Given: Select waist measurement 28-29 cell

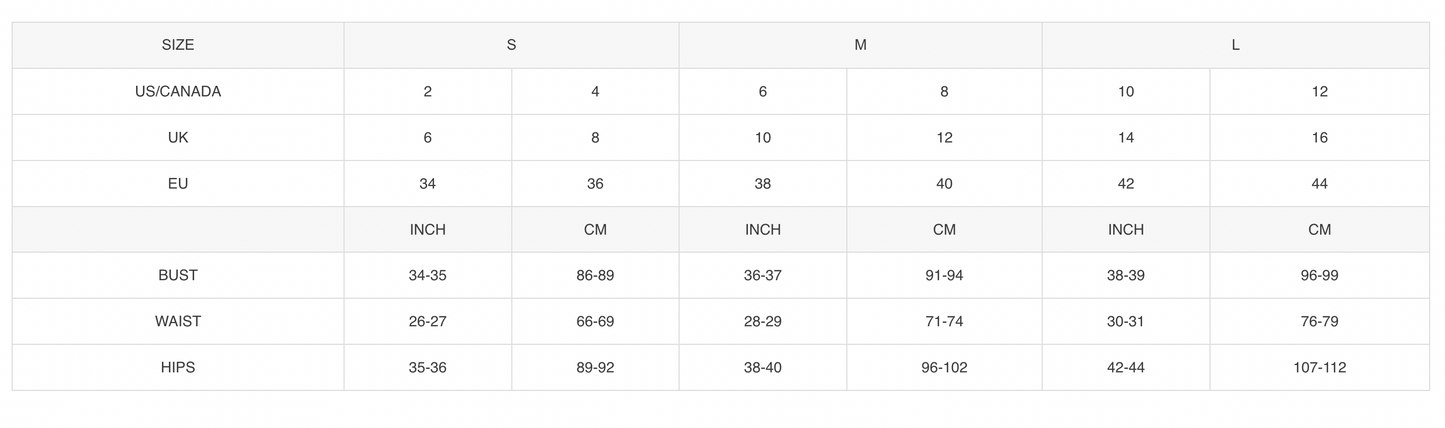Looking at the screenshot, I should tap(762, 321).
